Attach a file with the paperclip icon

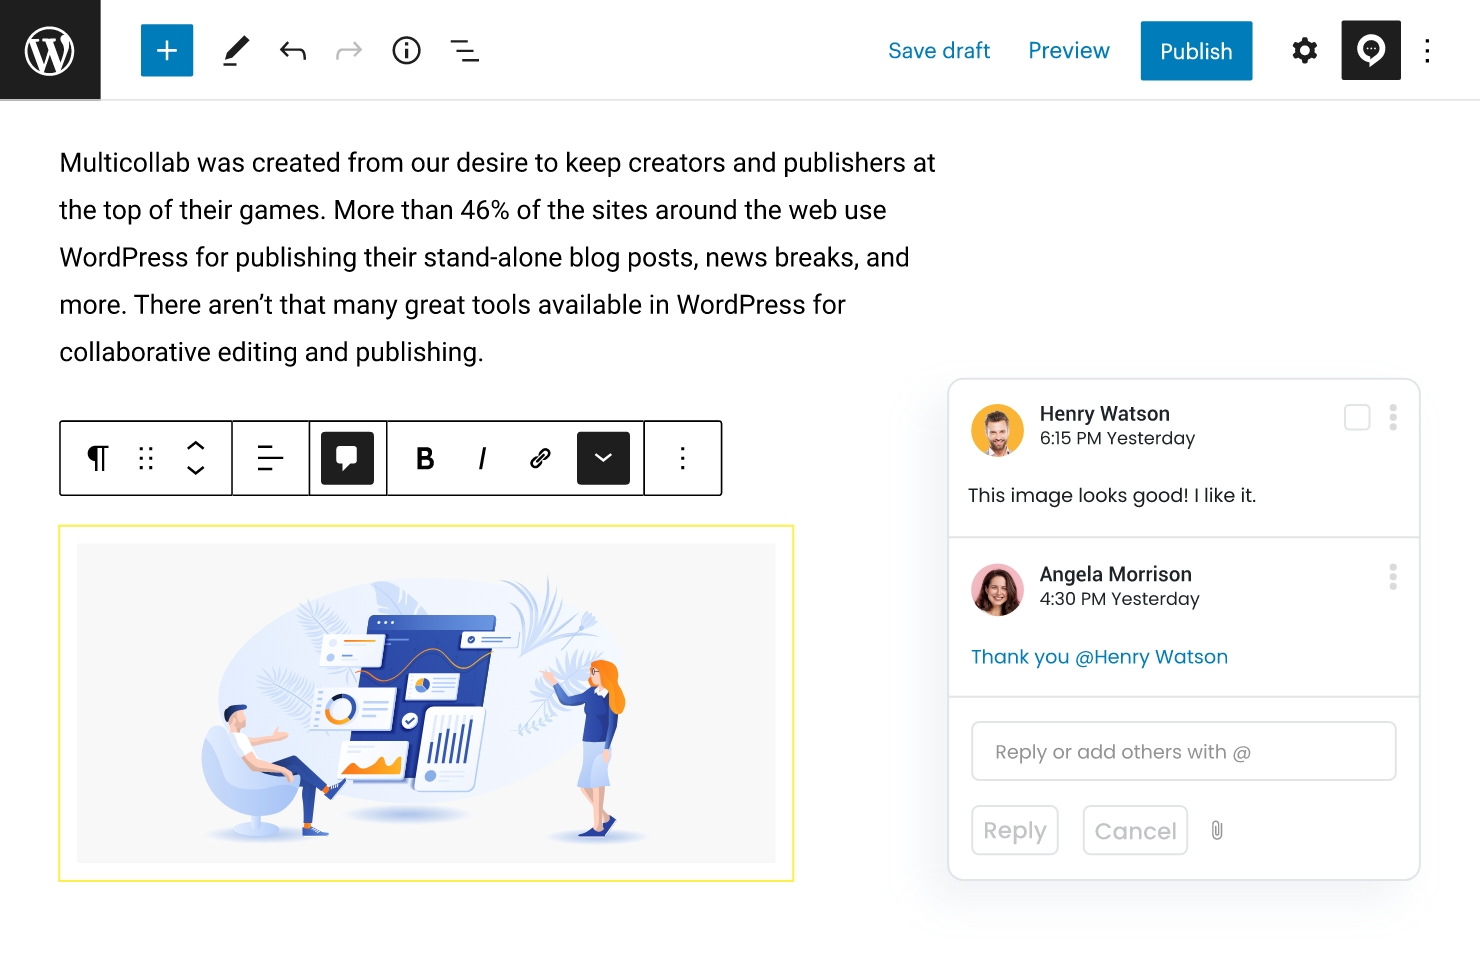coord(1217,830)
